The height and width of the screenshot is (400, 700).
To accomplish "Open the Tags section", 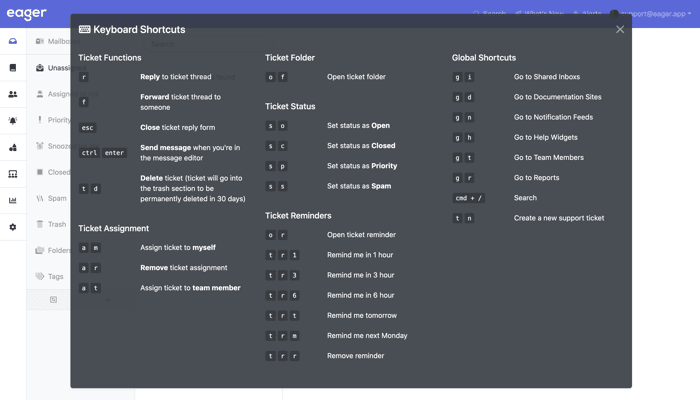I will 50,276.
